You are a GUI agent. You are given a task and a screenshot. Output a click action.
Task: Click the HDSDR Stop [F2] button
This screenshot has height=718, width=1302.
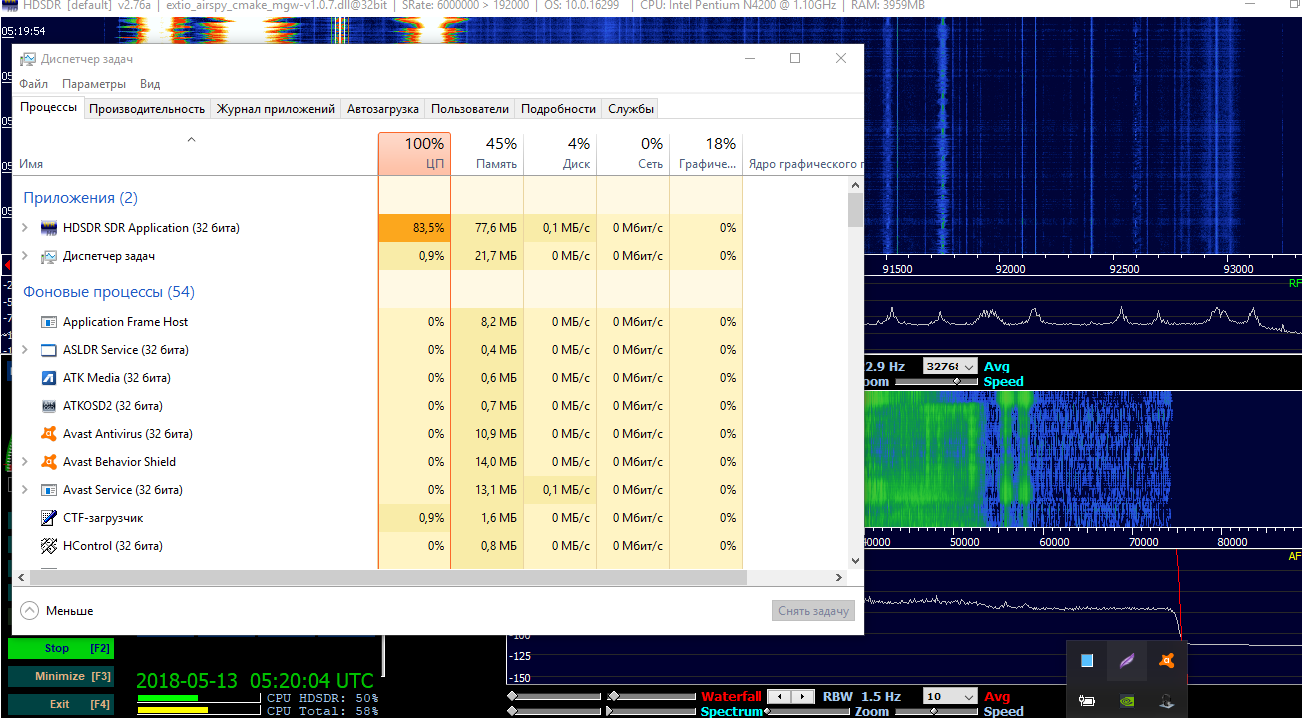60,648
